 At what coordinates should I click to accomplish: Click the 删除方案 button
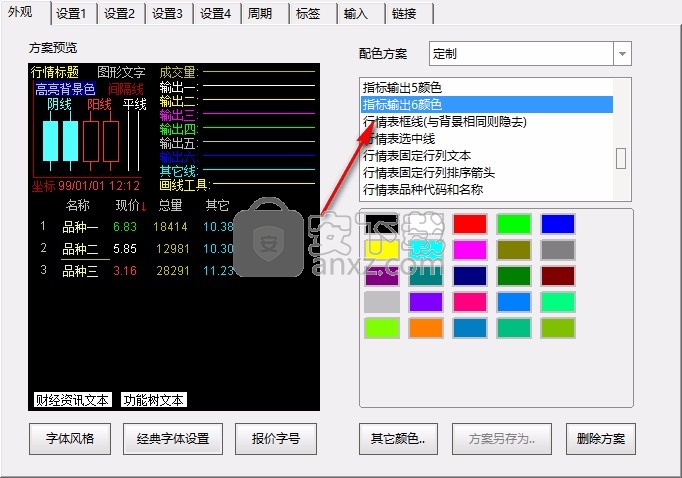(x=601, y=439)
